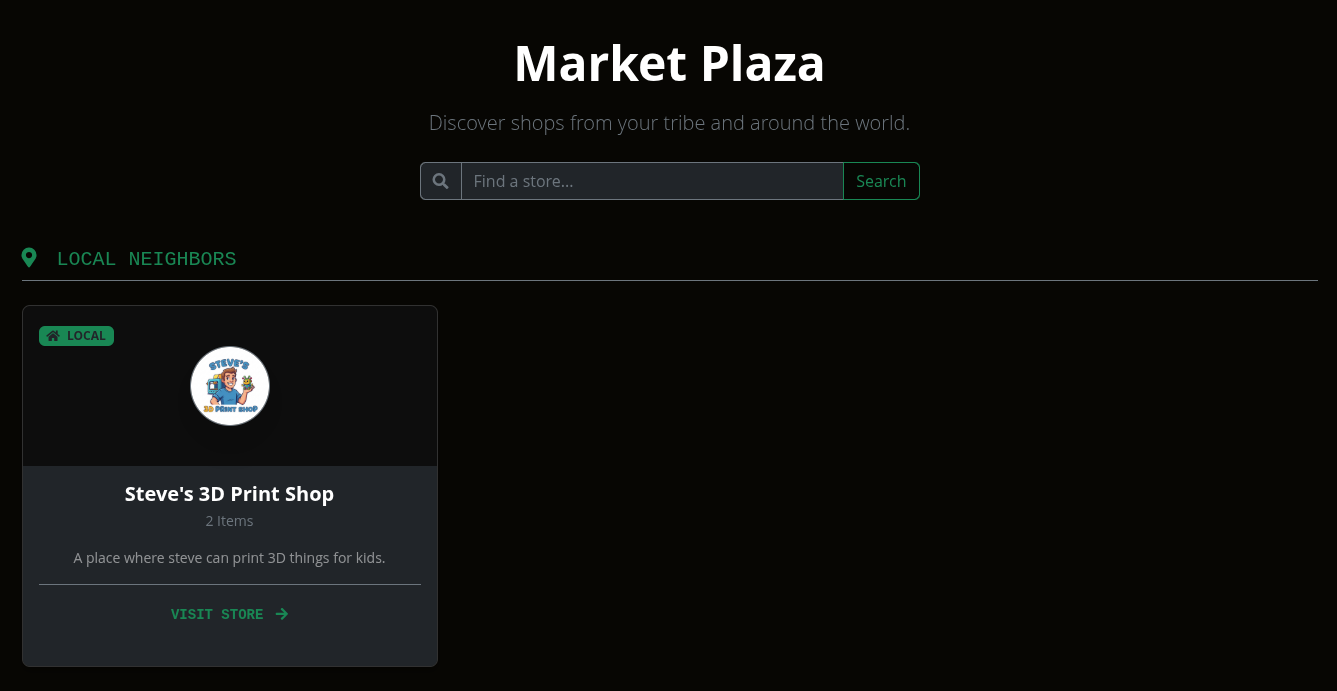1337x691 pixels.
Task: Click the home icon inside the LOCAL badge
Action: tap(53, 336)
